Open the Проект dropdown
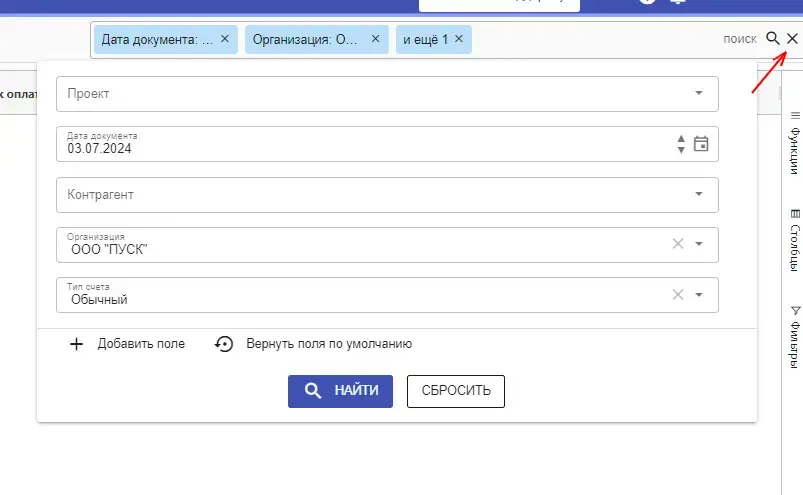803x495 pixels. tap(699, 93)
